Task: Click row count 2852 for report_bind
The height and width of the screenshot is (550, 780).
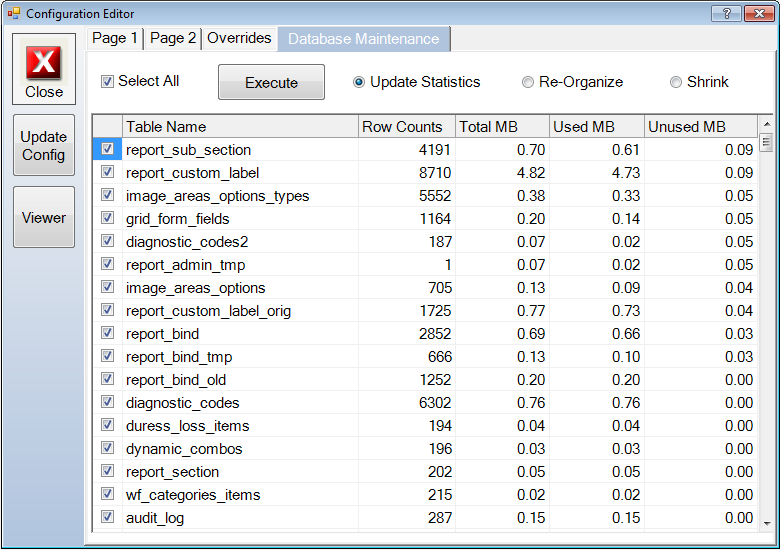Action: [407, 334]
